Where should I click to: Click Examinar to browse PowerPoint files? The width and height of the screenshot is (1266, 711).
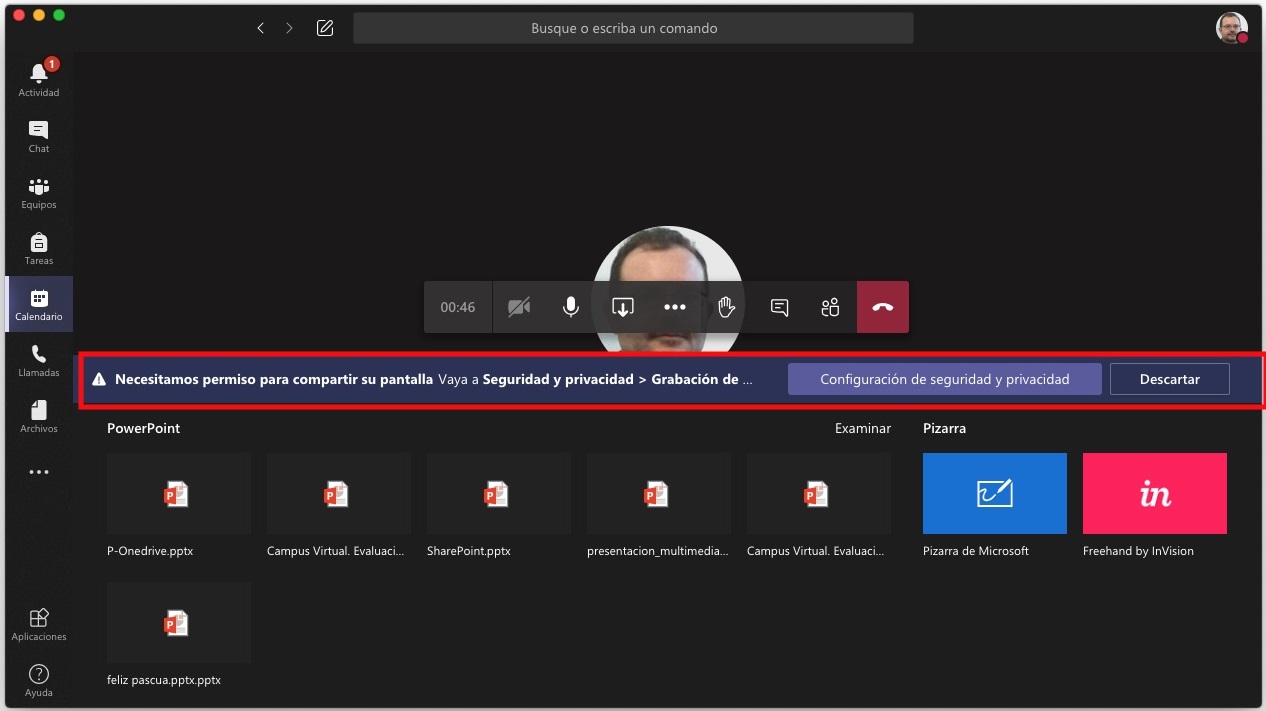[863, 428]
